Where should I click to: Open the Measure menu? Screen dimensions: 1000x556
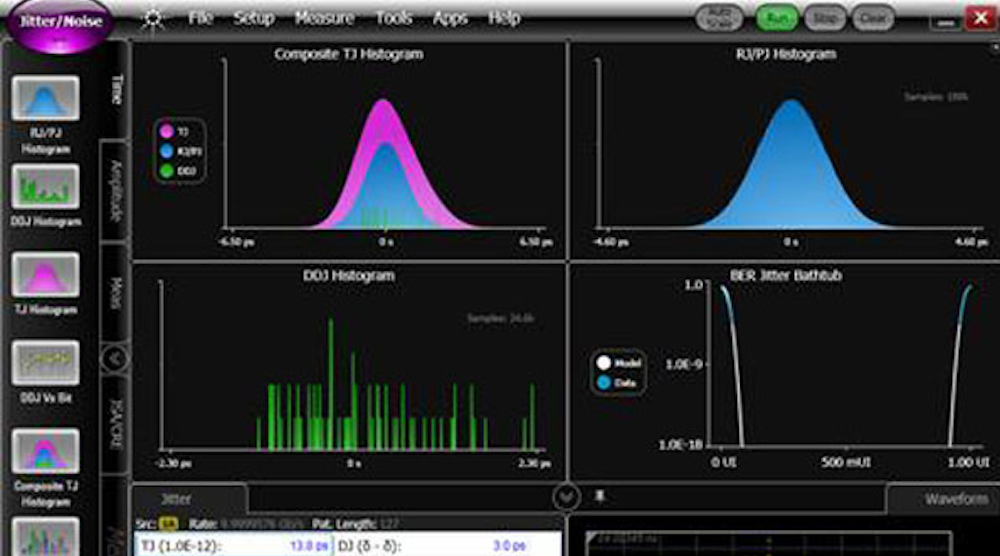click(324, 18)
